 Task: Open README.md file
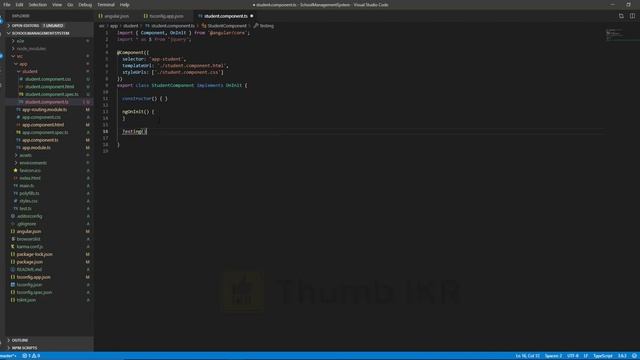click(29, 269)
